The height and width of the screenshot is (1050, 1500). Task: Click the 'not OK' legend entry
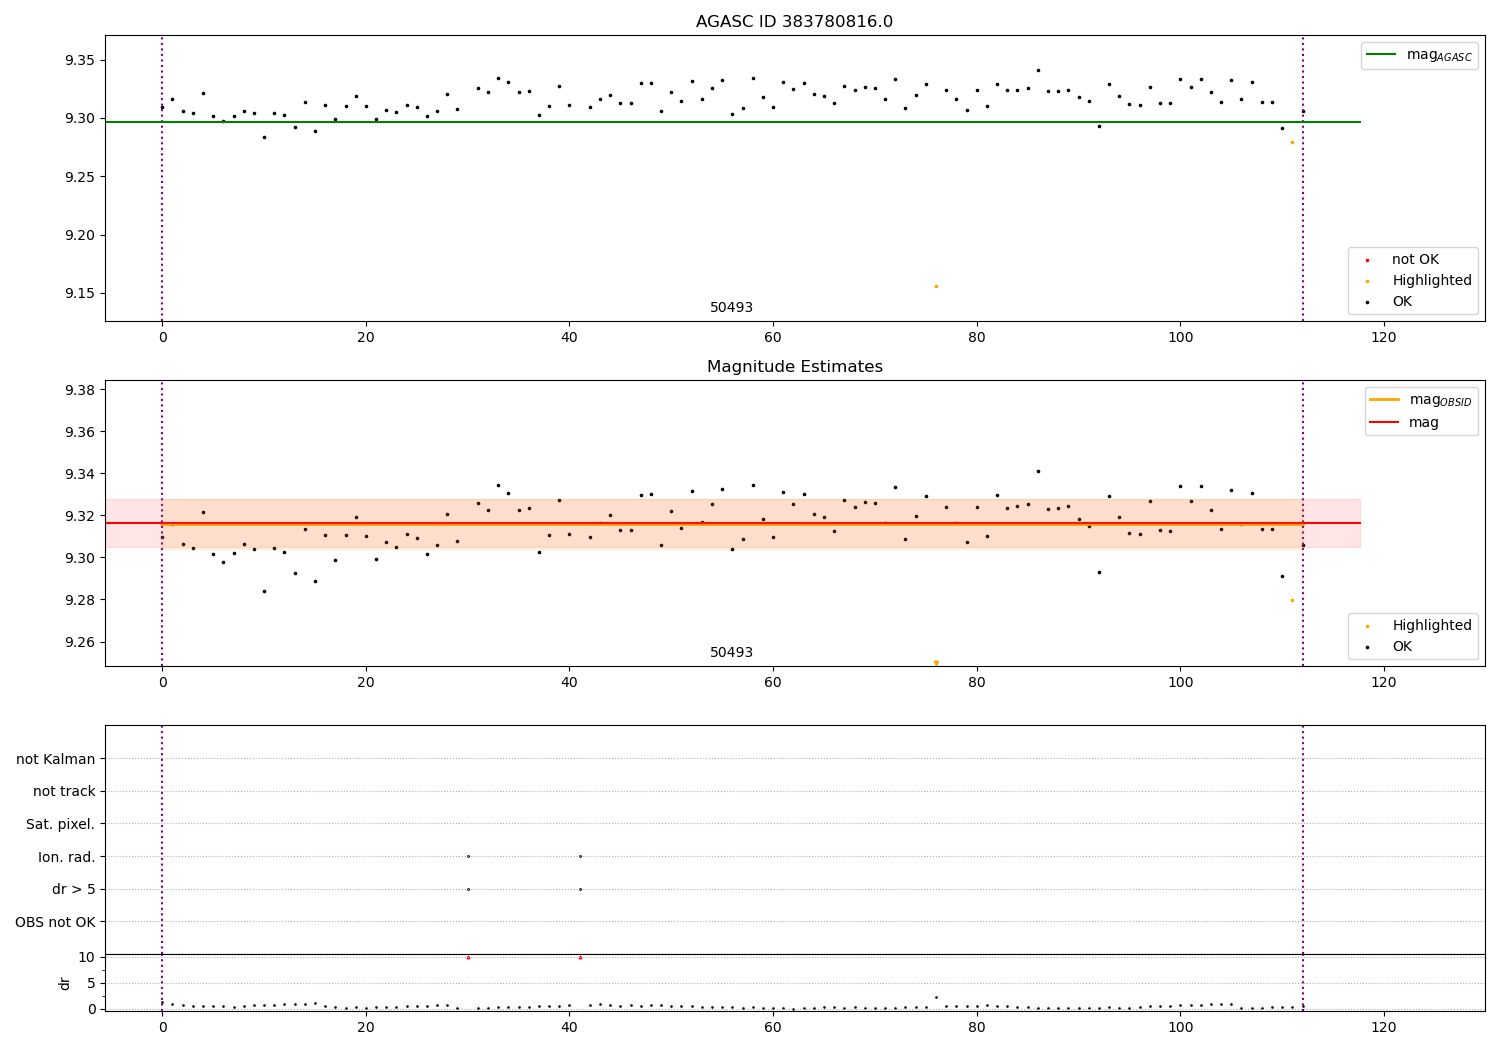pyautogui.click(x=1415, y=260)
